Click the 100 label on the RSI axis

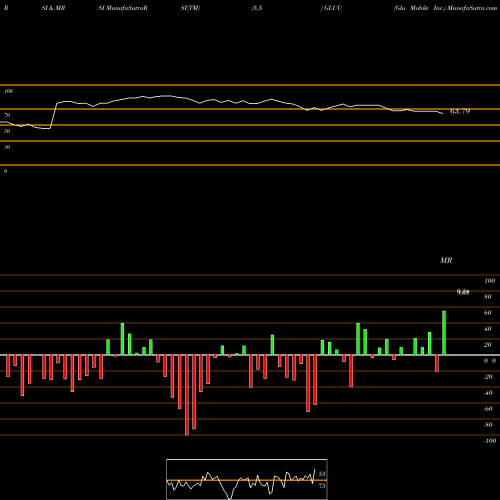tap(8, 91)
